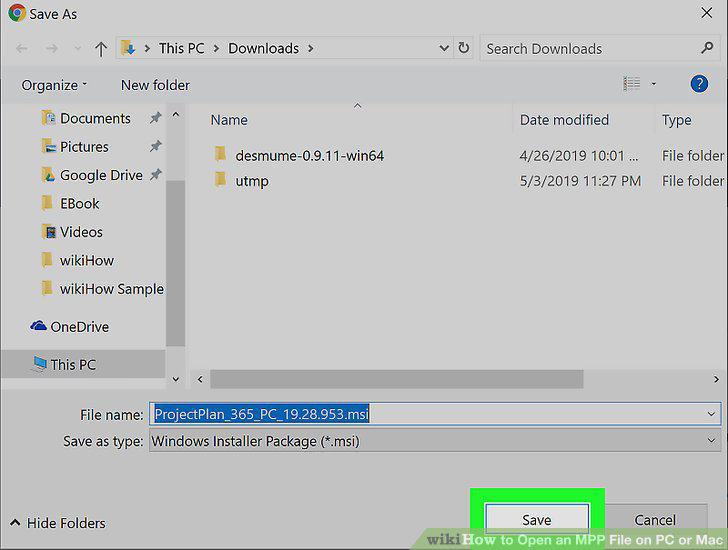Go up one folder level
The image size is (728, 550).
[101, 48]
